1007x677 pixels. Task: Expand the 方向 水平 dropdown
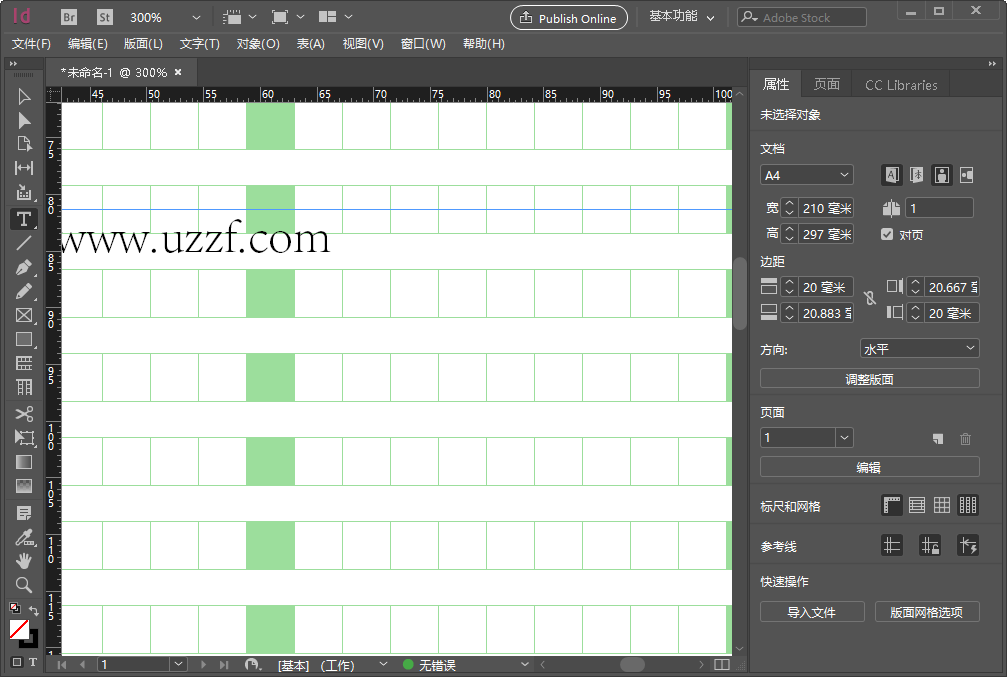(x=919, y=348)
